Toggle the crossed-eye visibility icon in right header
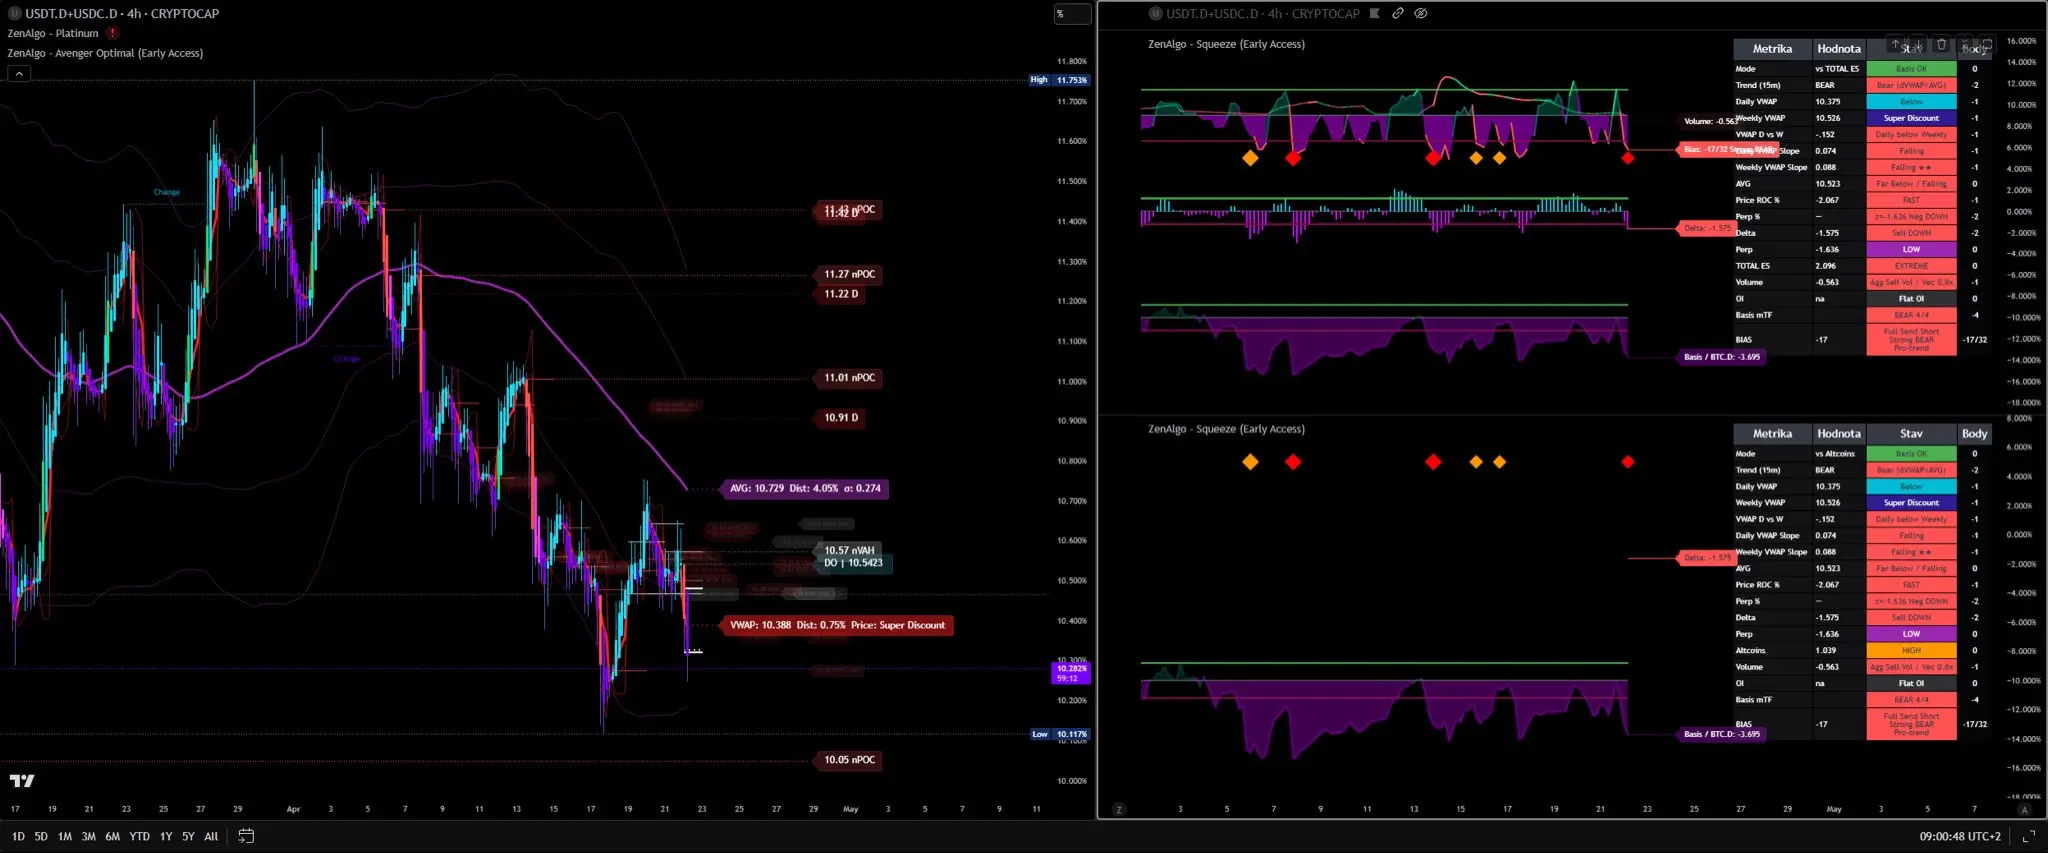Viewport: 2048px width, 853px height. pyautogui.click(x=1421, y=14)
